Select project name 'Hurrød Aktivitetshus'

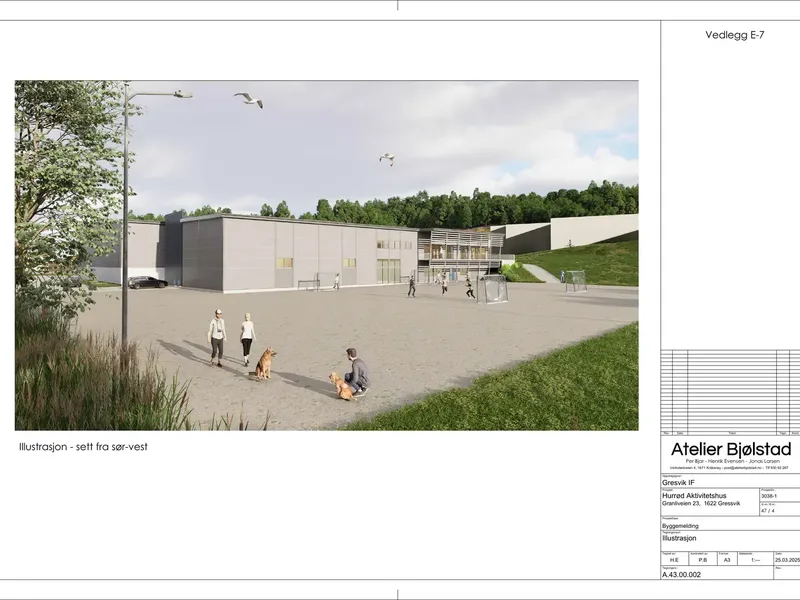click(694, 495)
